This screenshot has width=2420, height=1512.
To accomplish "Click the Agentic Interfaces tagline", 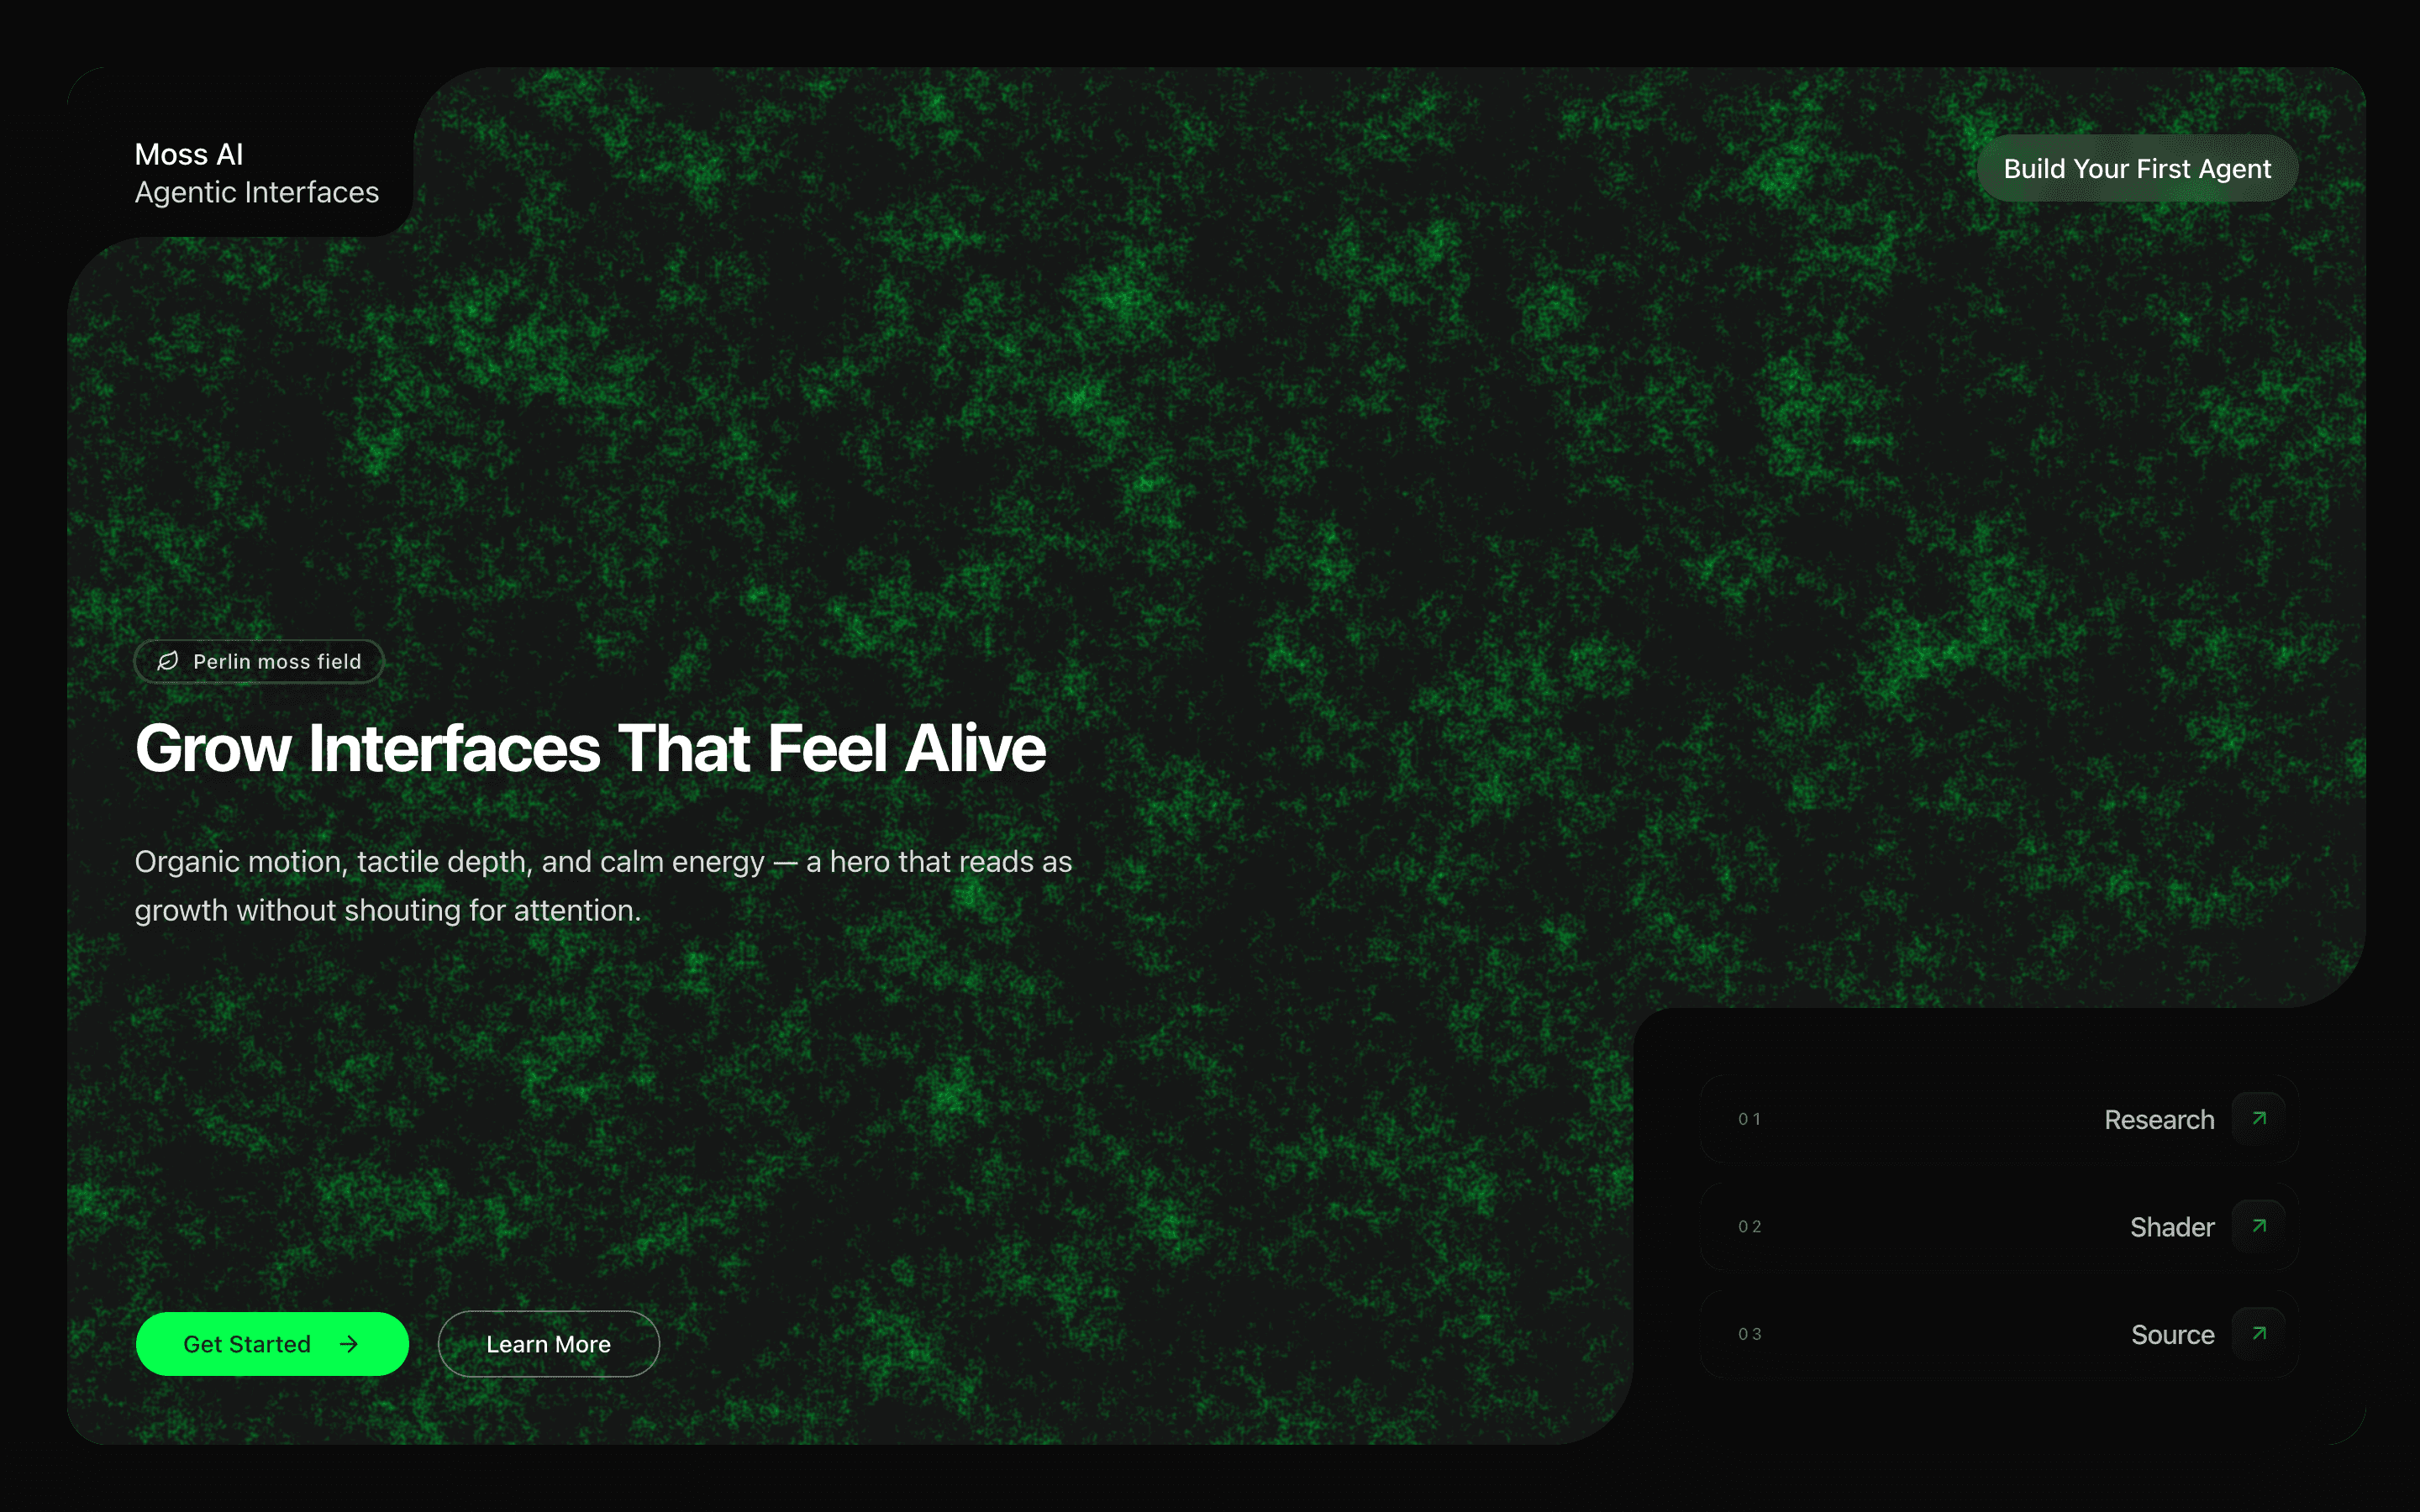I will pyautogui.click(x=257, y=192).
